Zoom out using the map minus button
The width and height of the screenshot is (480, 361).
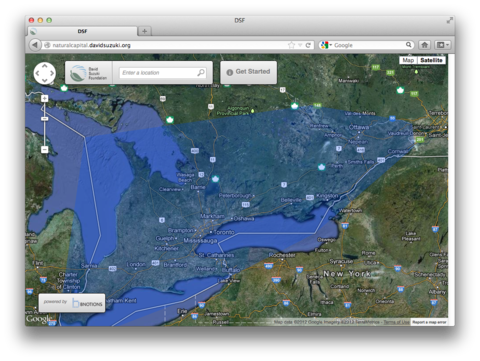(x=44, y=150)
